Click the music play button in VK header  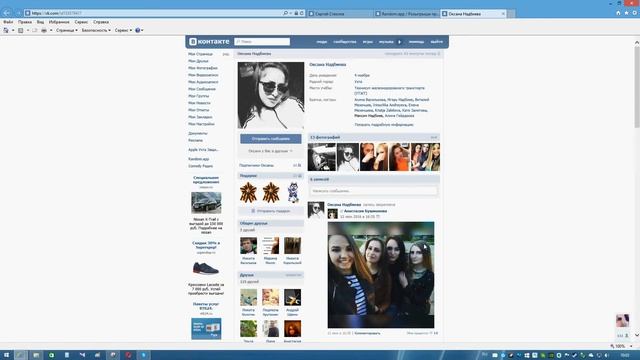[x=400, y=42]
